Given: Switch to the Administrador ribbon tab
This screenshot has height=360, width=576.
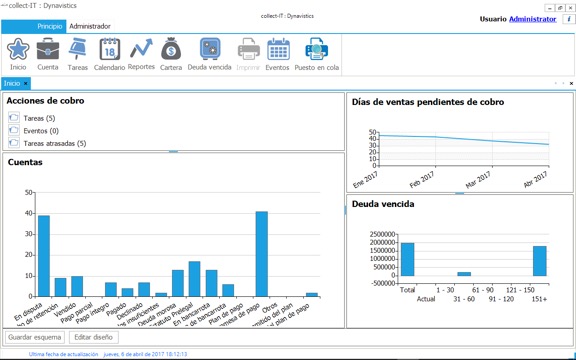Looking at the screenshot, I should click(x=90, y=26).
